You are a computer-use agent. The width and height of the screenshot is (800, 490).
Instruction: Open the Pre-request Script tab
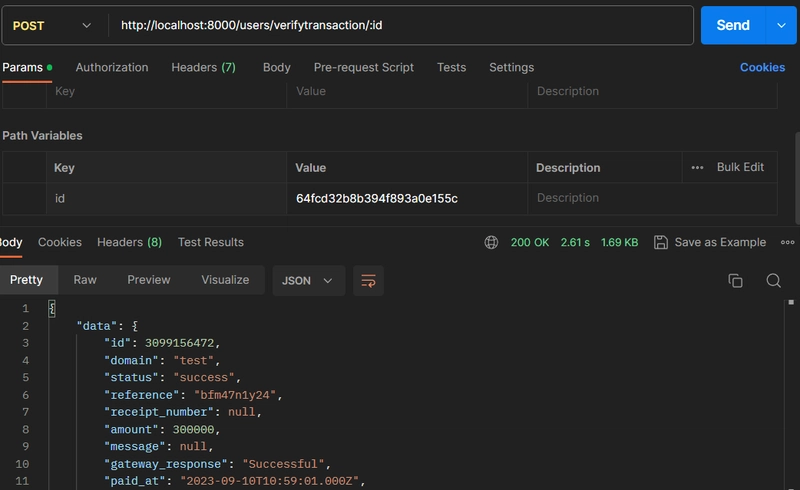point(363,67)
